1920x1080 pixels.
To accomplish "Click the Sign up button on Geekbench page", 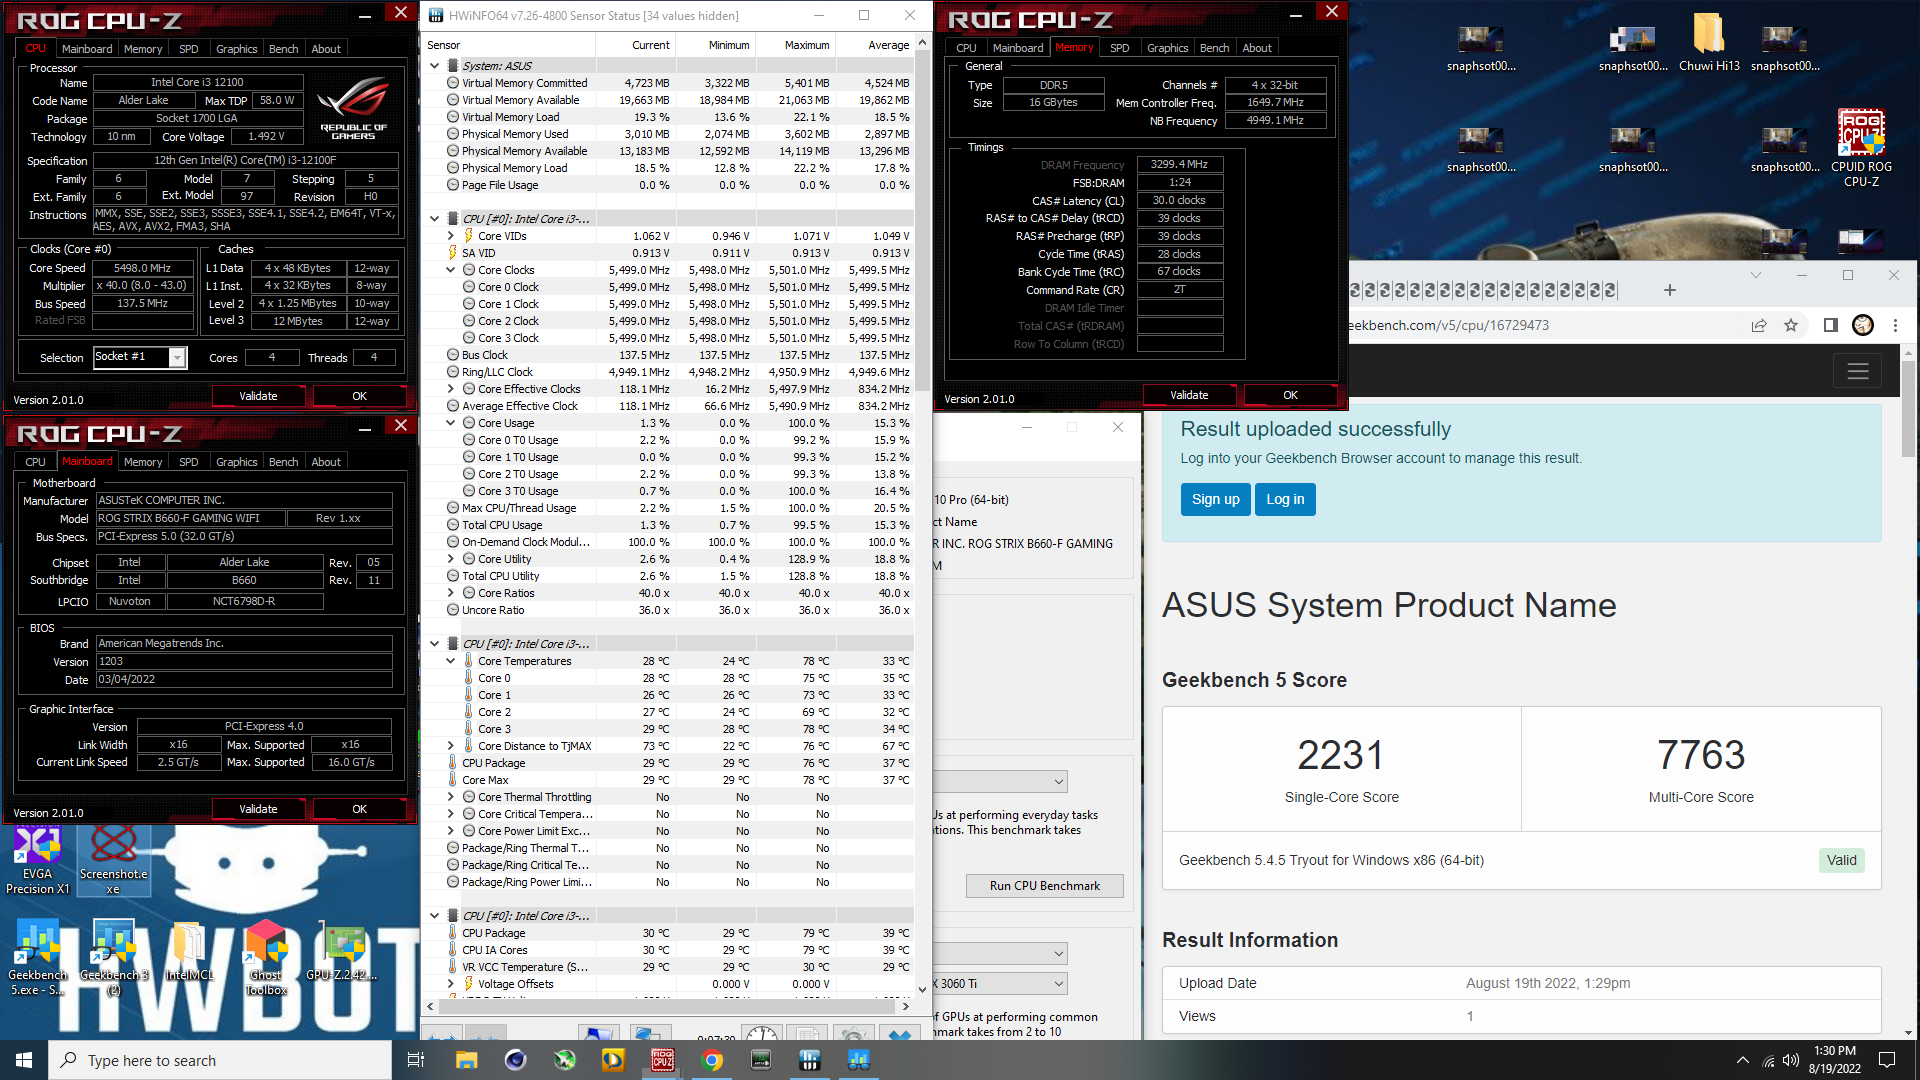I will (x=1215, y=500).
